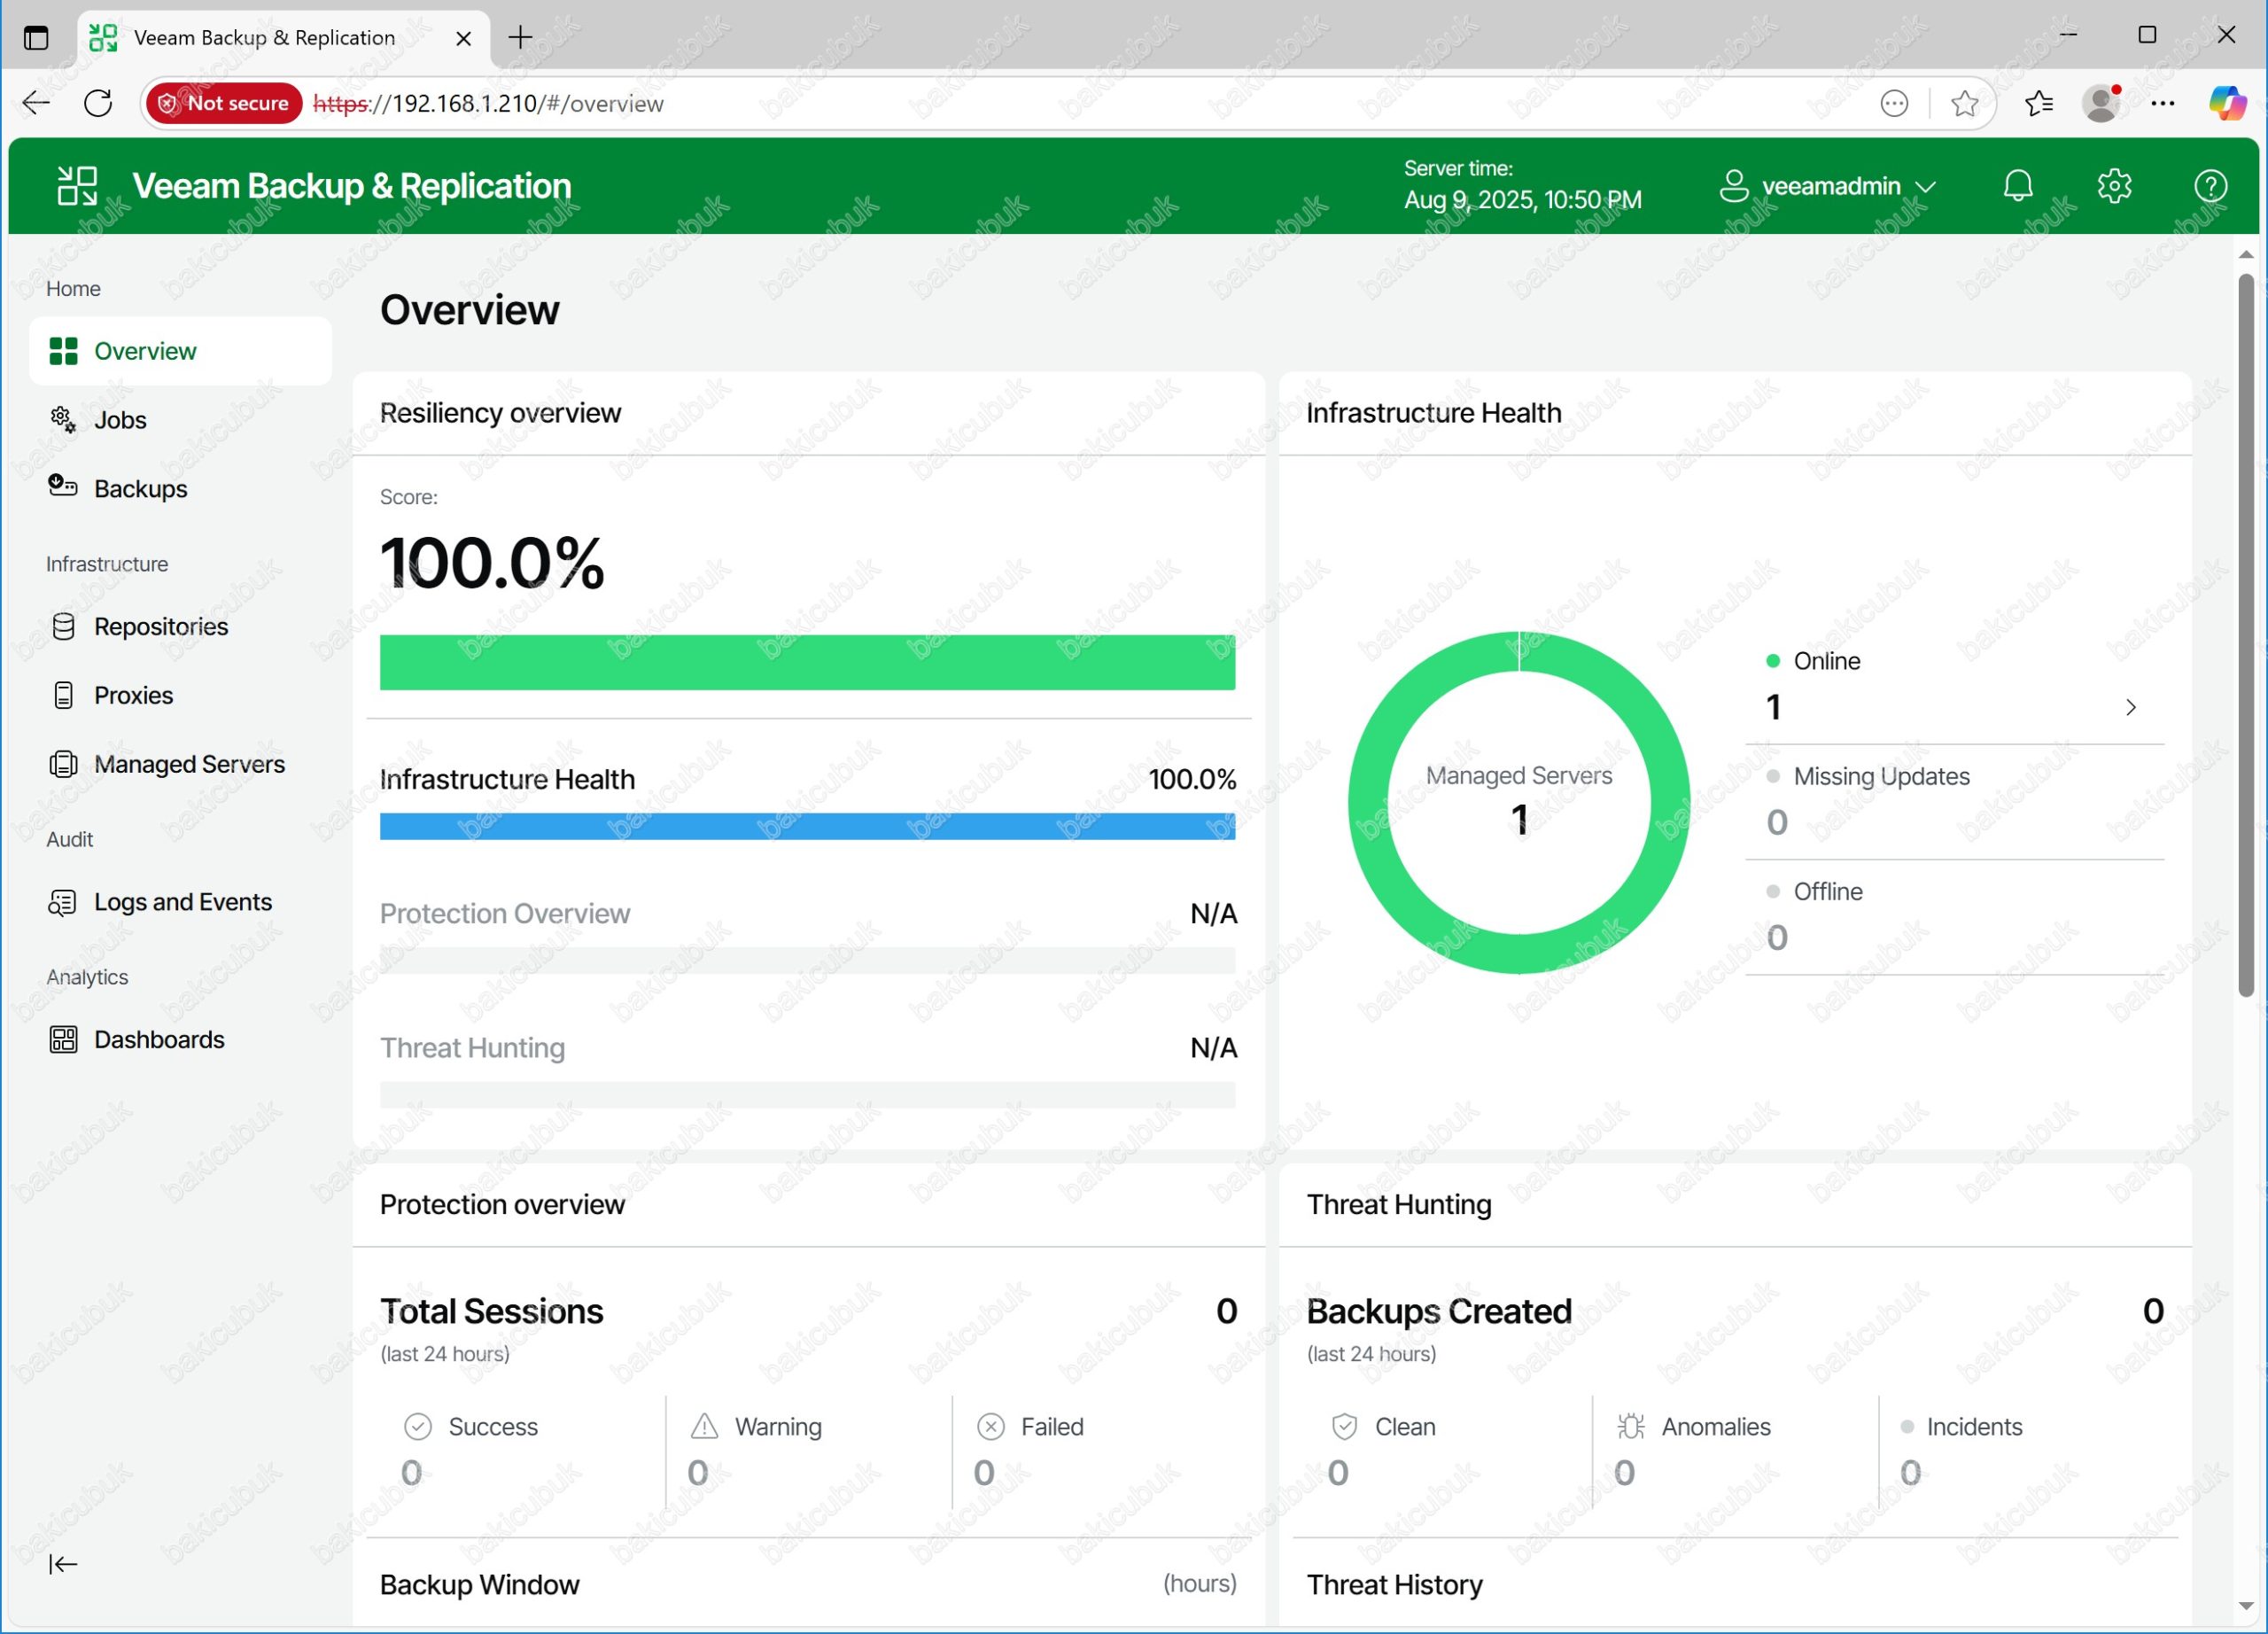Select the Veeam Backup & Replication browser tab
This screenshot has height=1634, width=2268.
(283, 38)
